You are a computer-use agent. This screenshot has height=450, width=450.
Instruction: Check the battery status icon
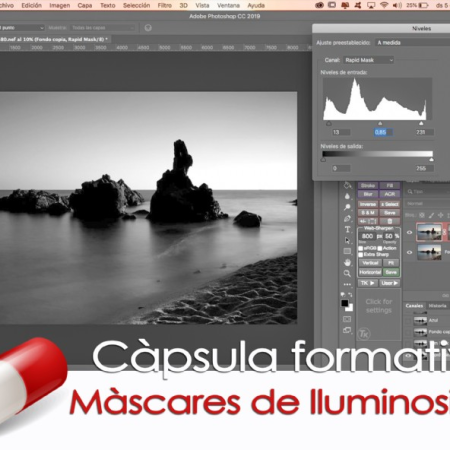pyautogui.click(x=423, y=5)
